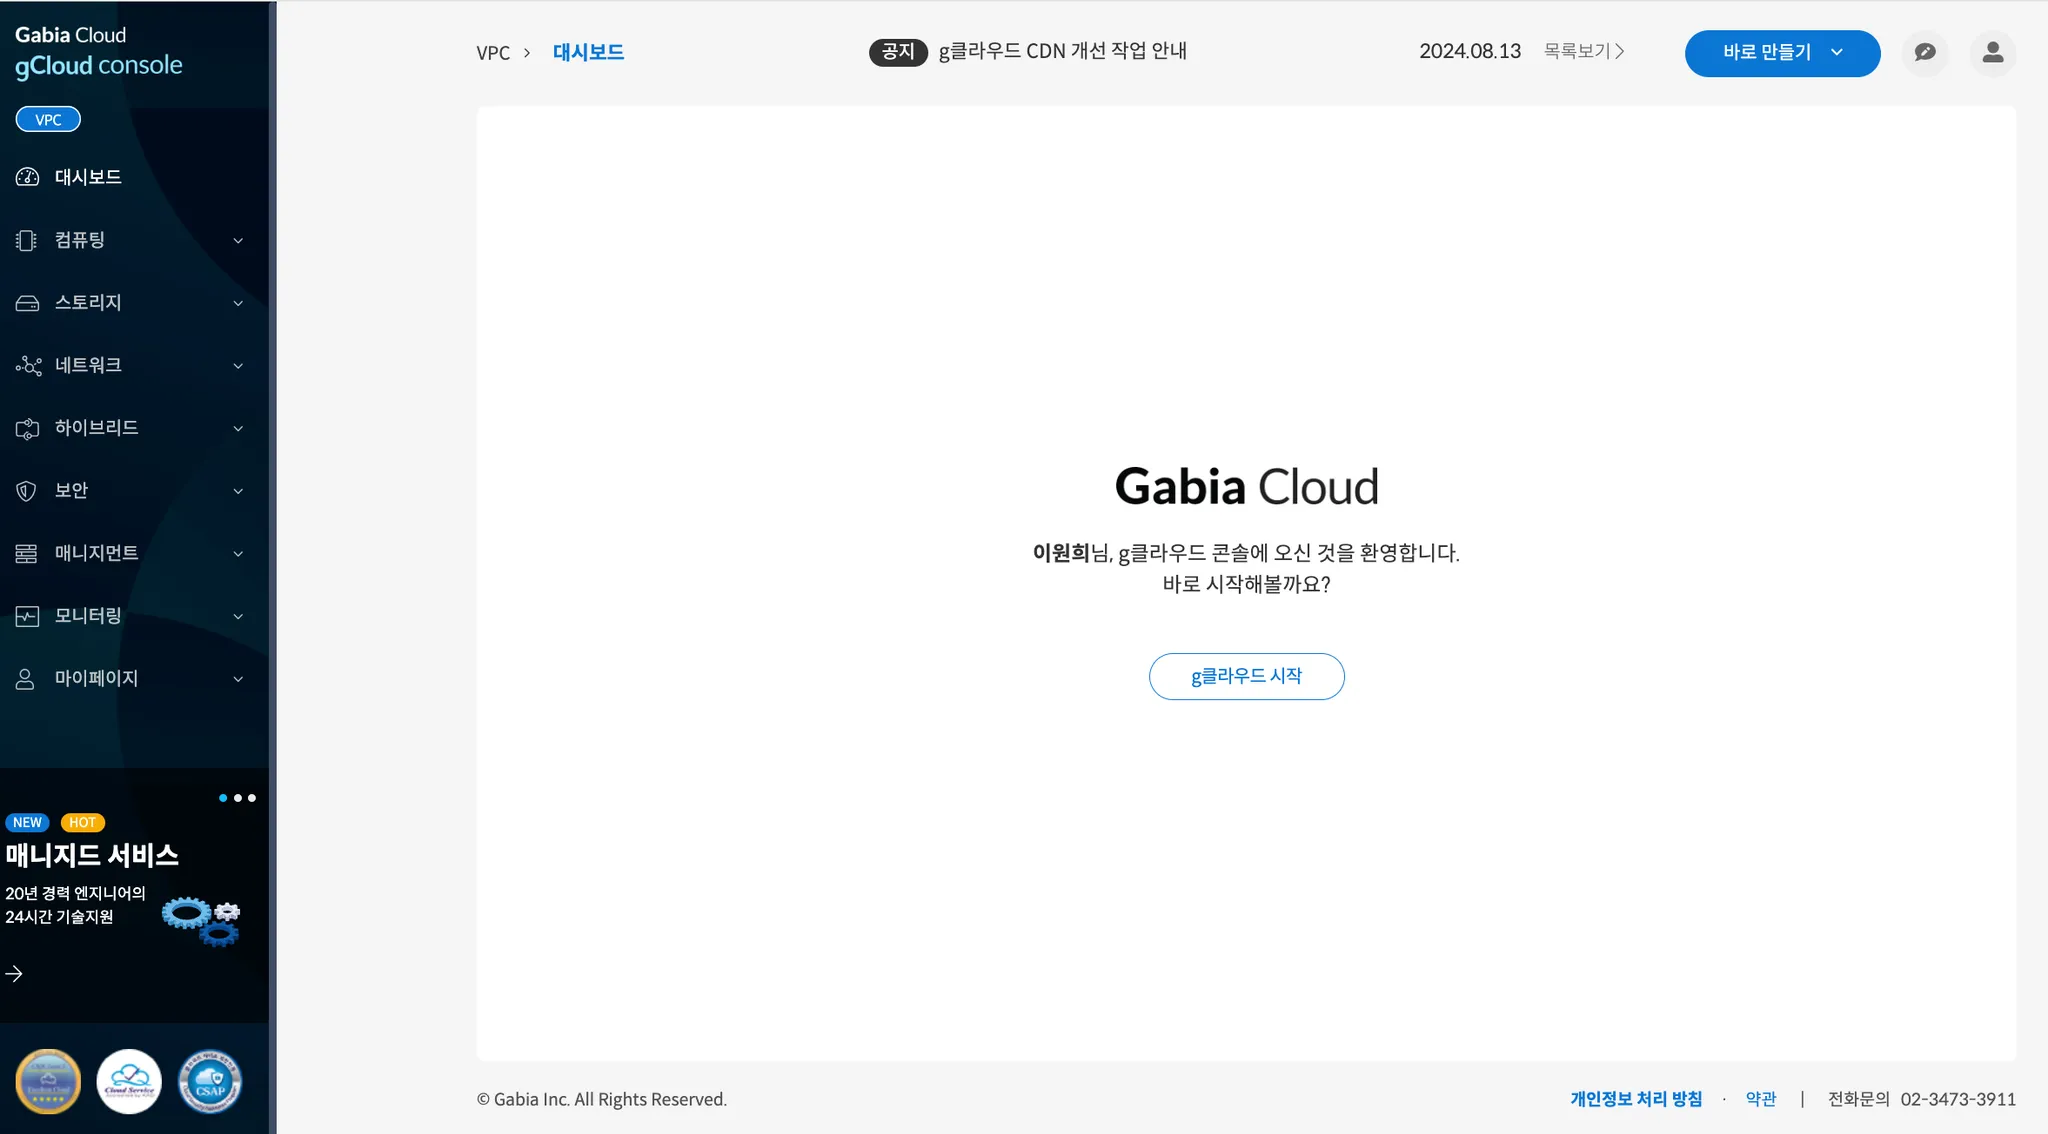The image size is (2048, 1134).
Task: Select the first banner carousel dot
Action: (222, 798)
